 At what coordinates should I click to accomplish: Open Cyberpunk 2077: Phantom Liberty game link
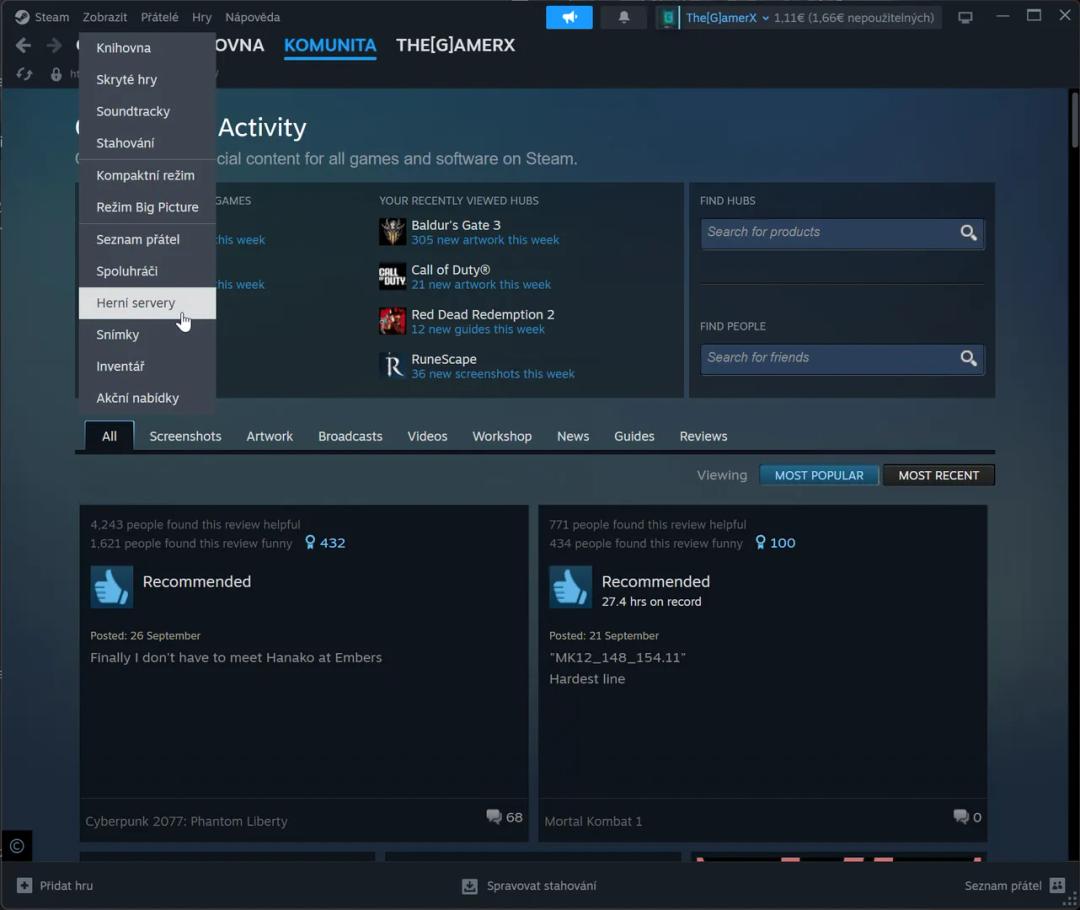point(186,821)
